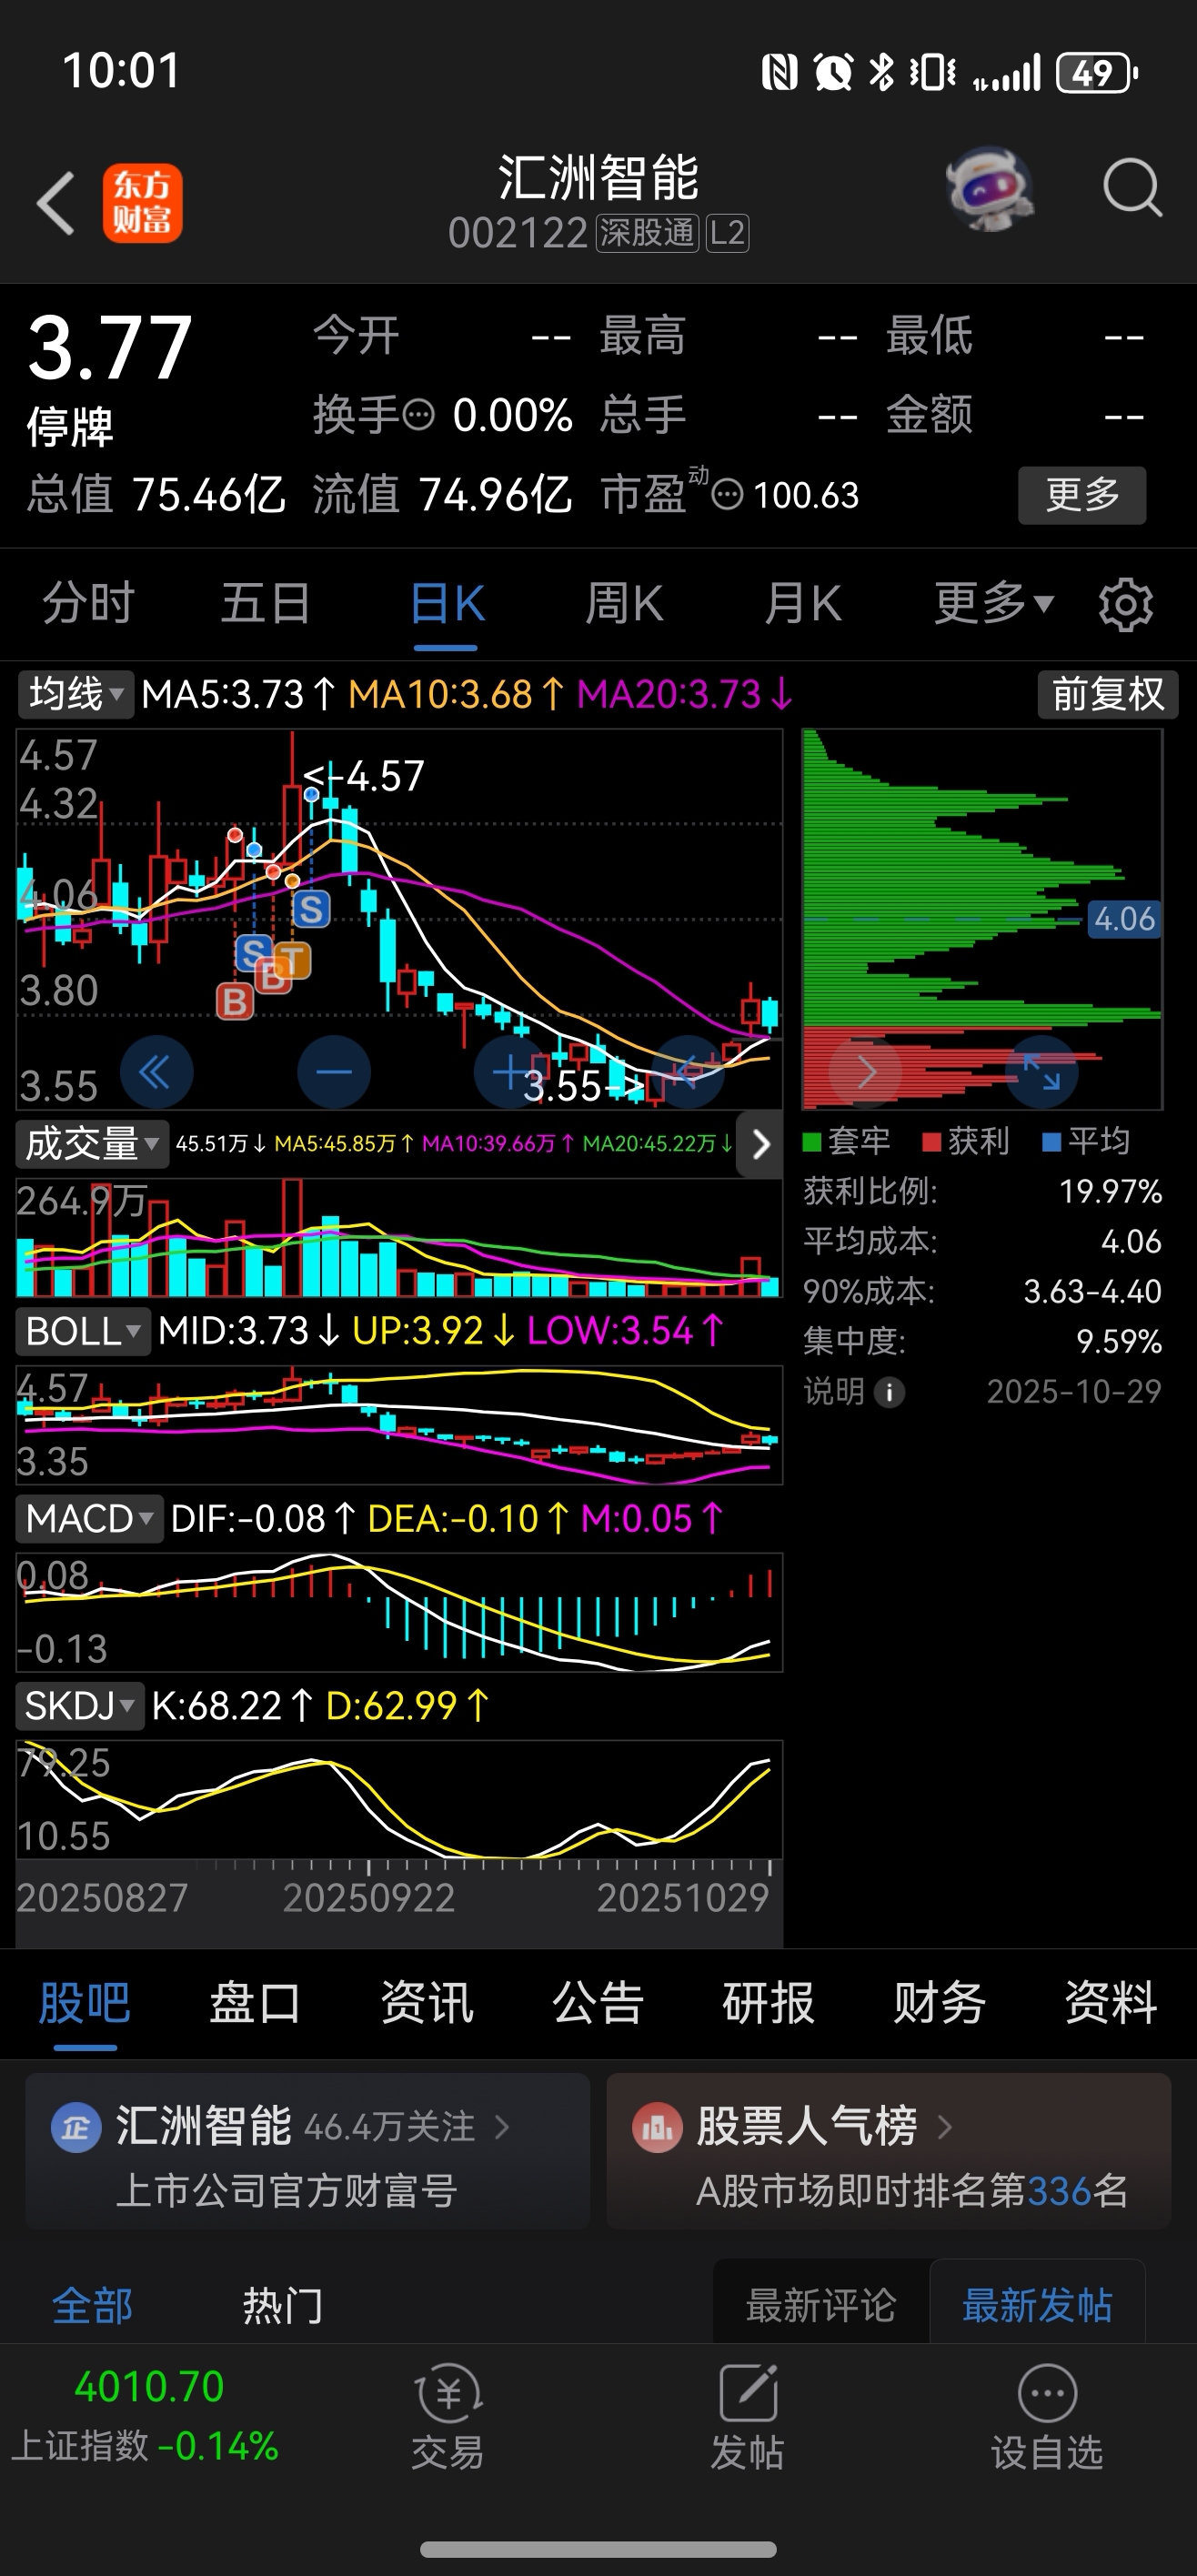This screenshot has height=2576, width=1197.
Task: Open the 交易 trade icon
Action: (448, 2393)
